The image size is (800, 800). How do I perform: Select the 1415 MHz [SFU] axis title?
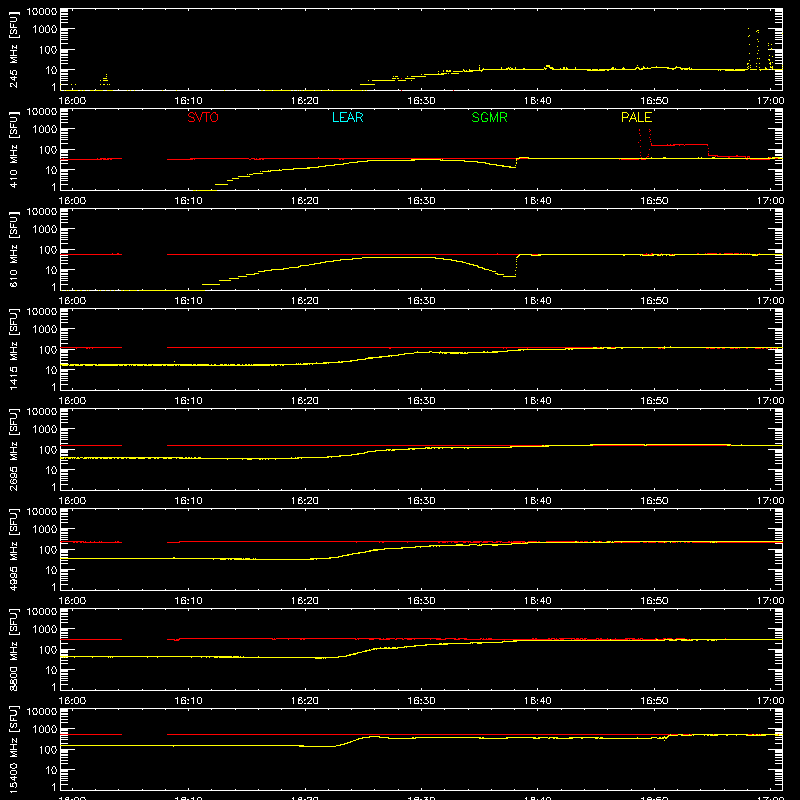pos(13,349)
